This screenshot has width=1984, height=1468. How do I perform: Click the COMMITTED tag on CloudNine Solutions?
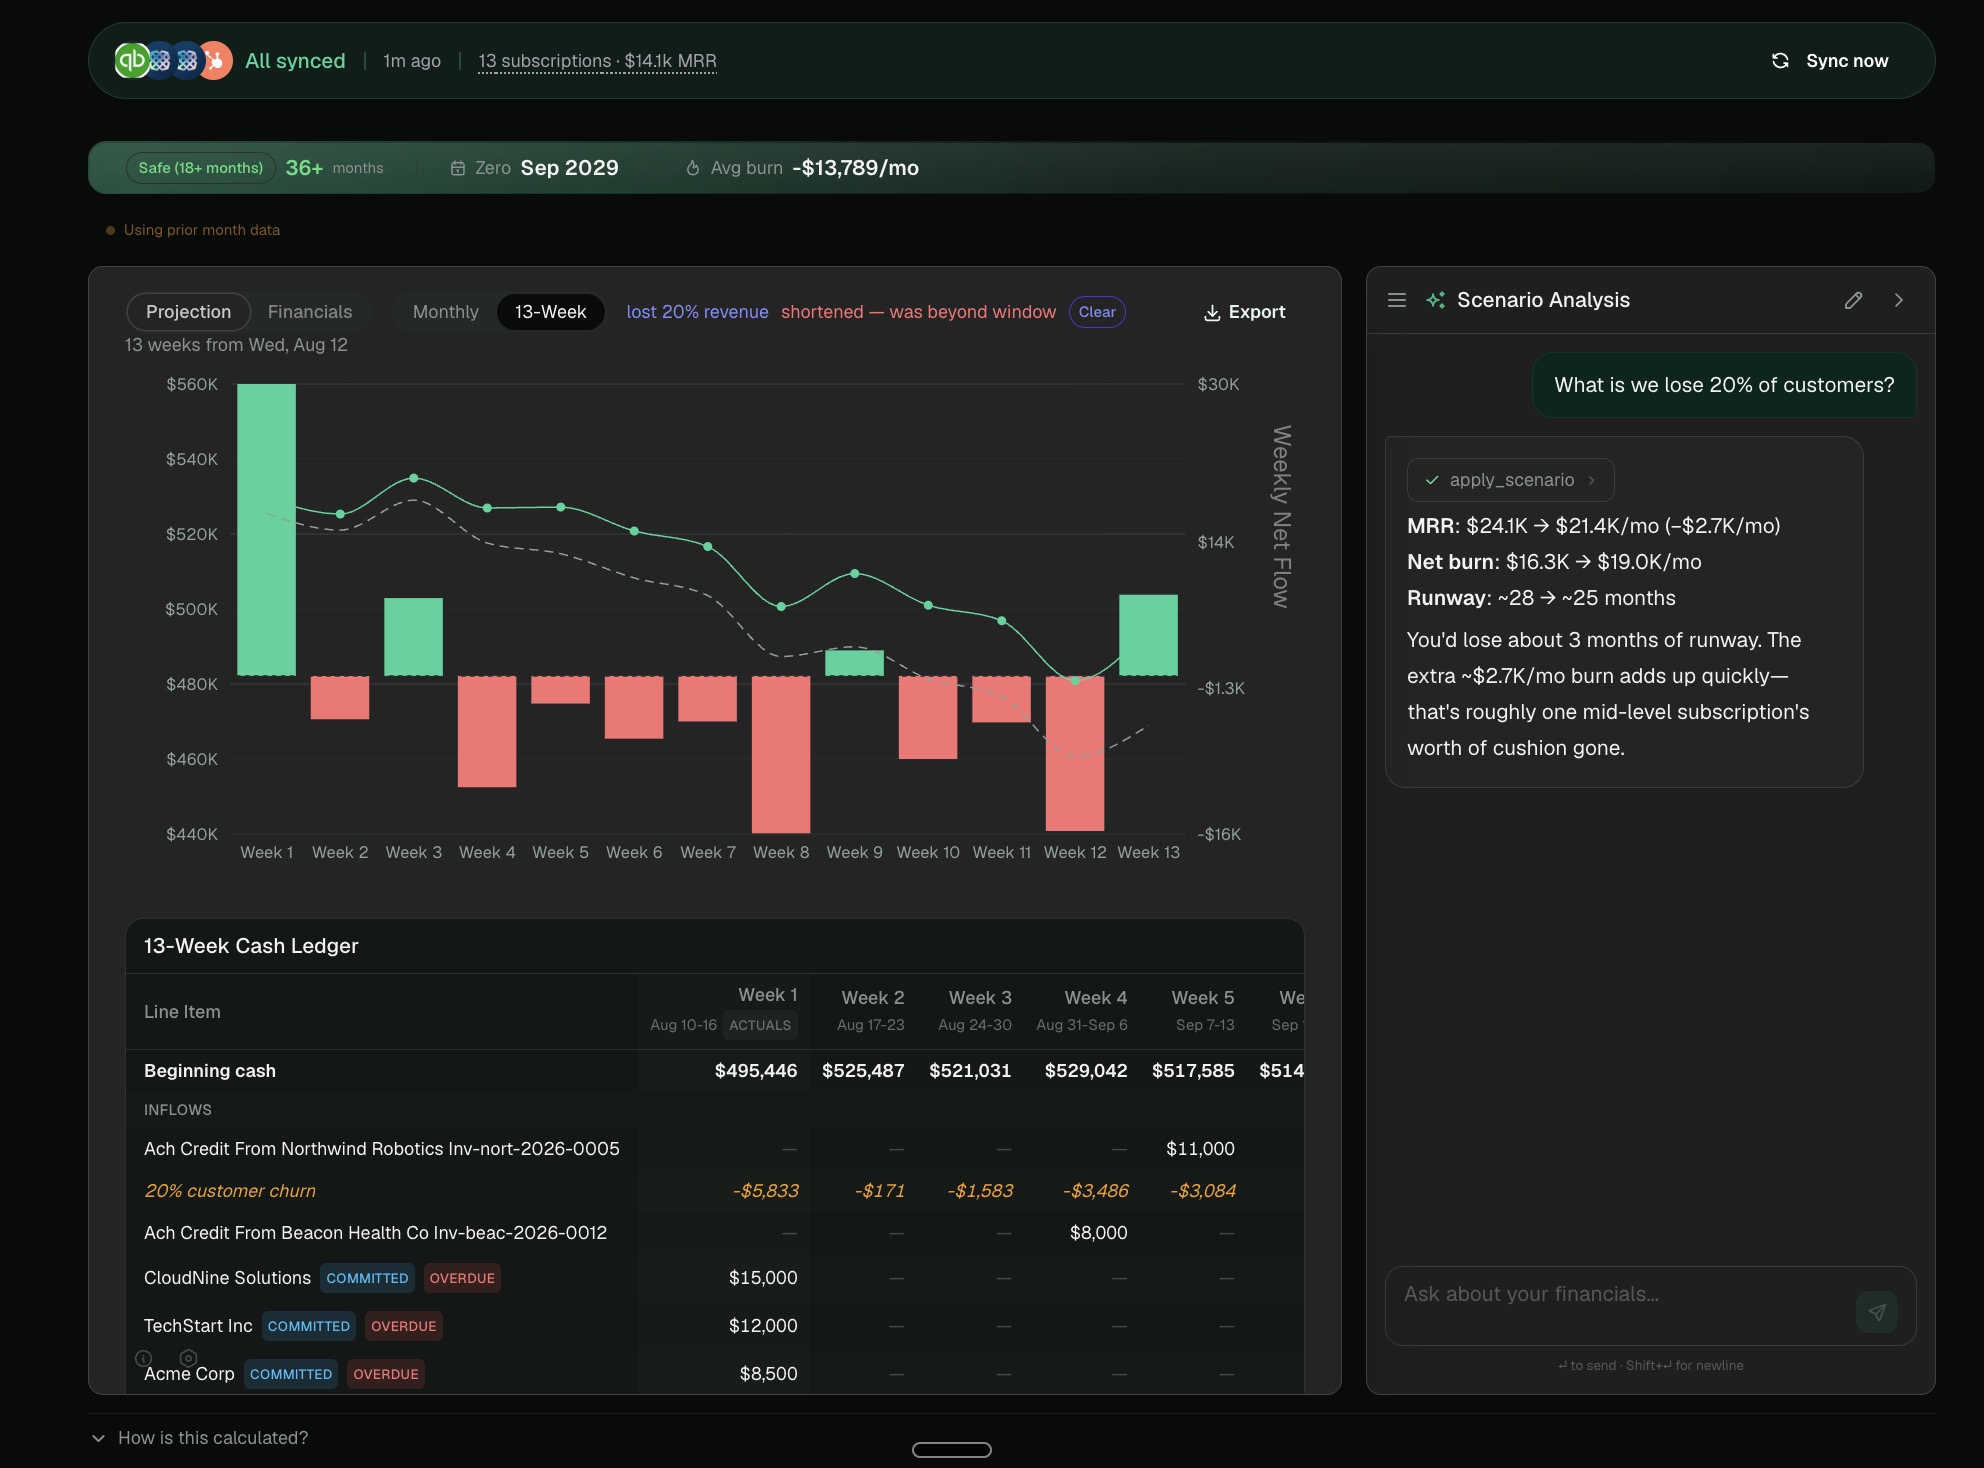click(x=367, y=1278)
